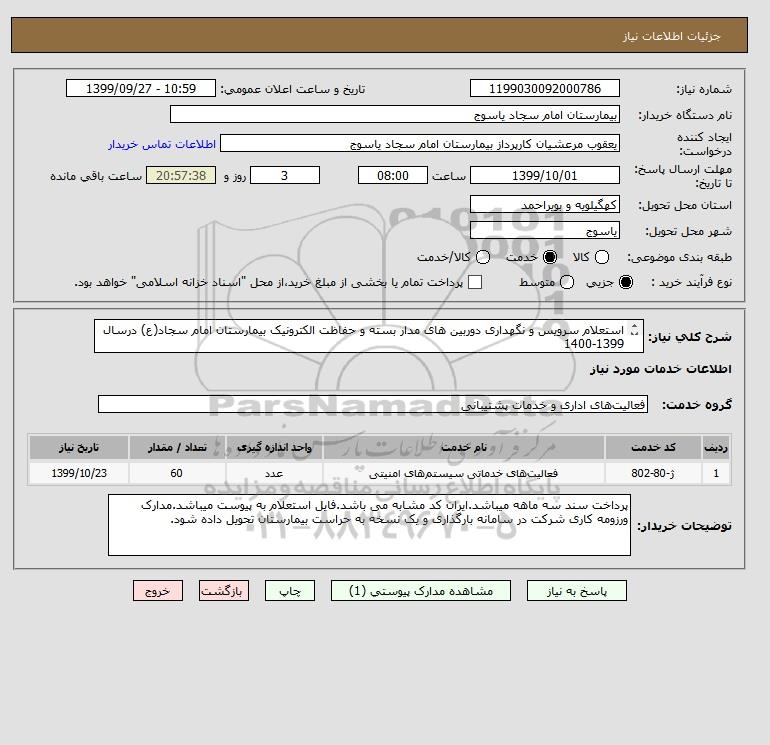
Task: Click the description box scroll stepper
Action: 634,330
